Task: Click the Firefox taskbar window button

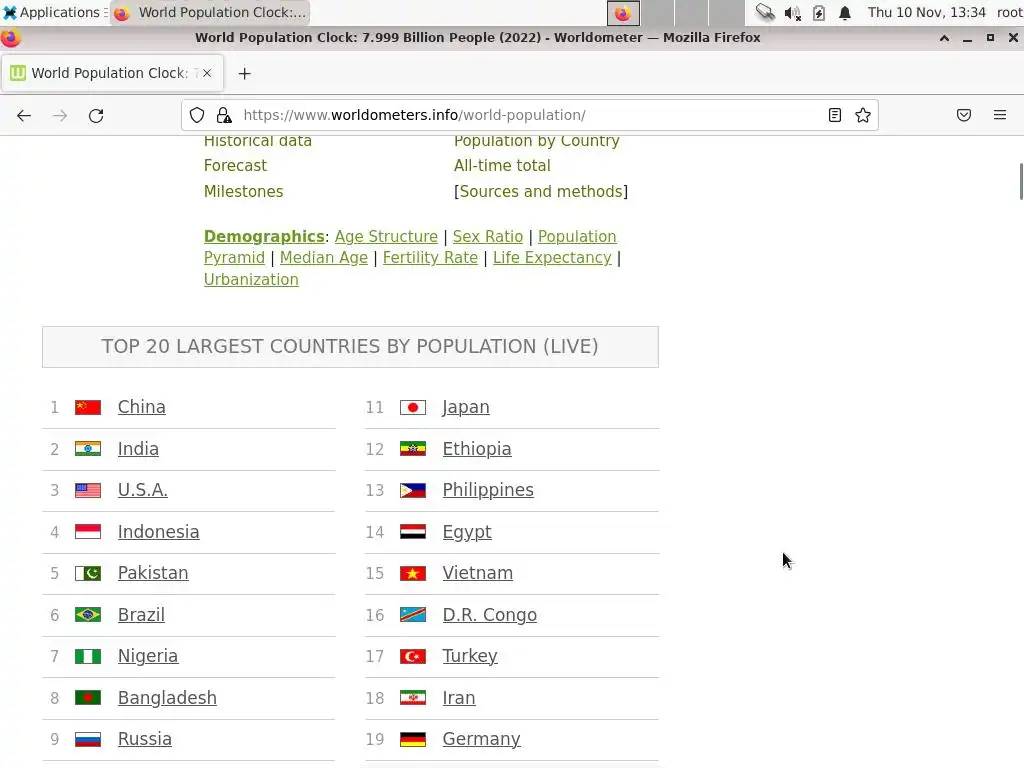Action: click(x=209, y=12)
